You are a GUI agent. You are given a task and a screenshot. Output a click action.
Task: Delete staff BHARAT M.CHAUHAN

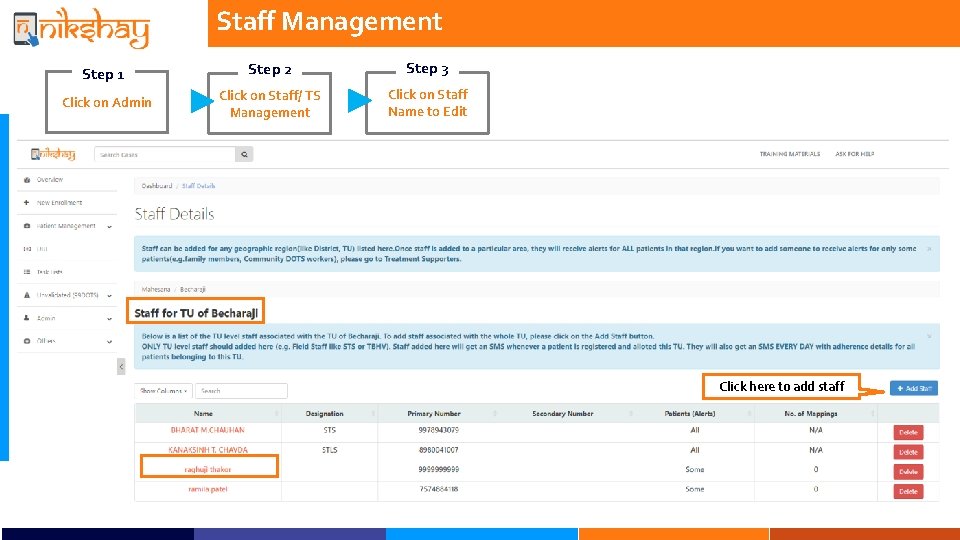908,432
